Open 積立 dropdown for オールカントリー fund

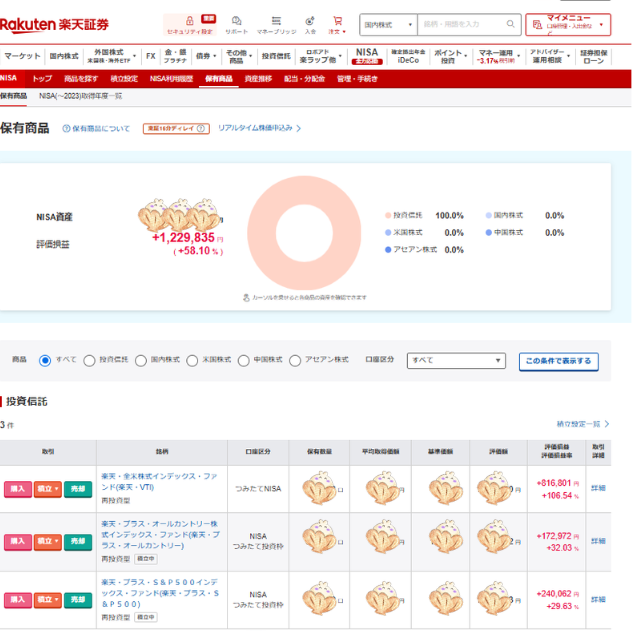tap(48, 542)
